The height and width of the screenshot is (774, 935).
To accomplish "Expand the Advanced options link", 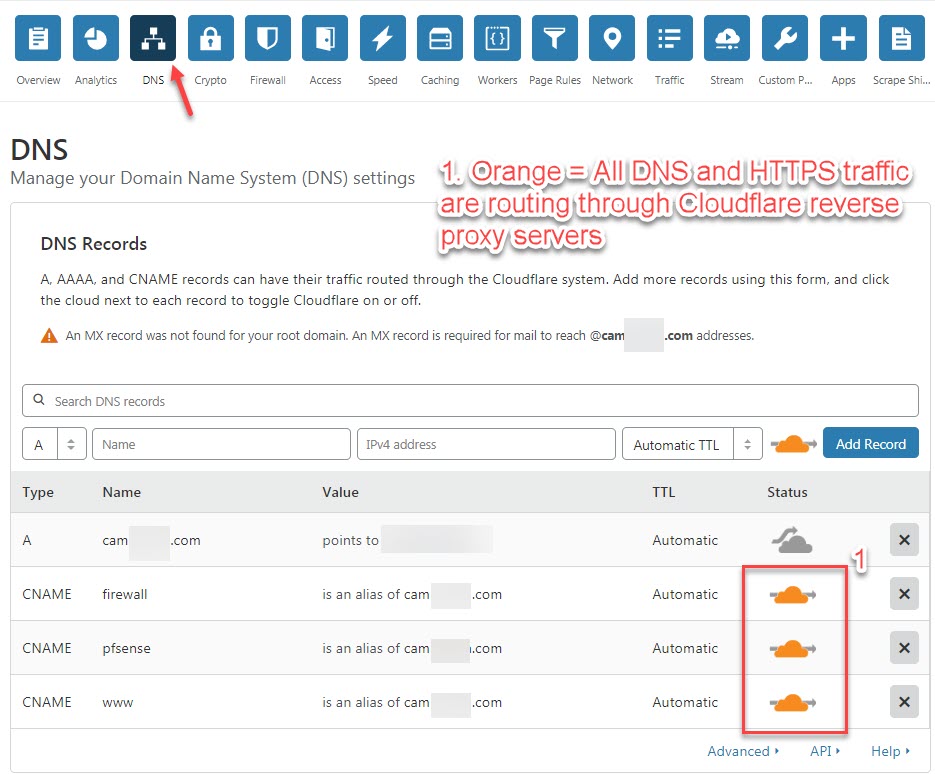I will coord(743,751).
